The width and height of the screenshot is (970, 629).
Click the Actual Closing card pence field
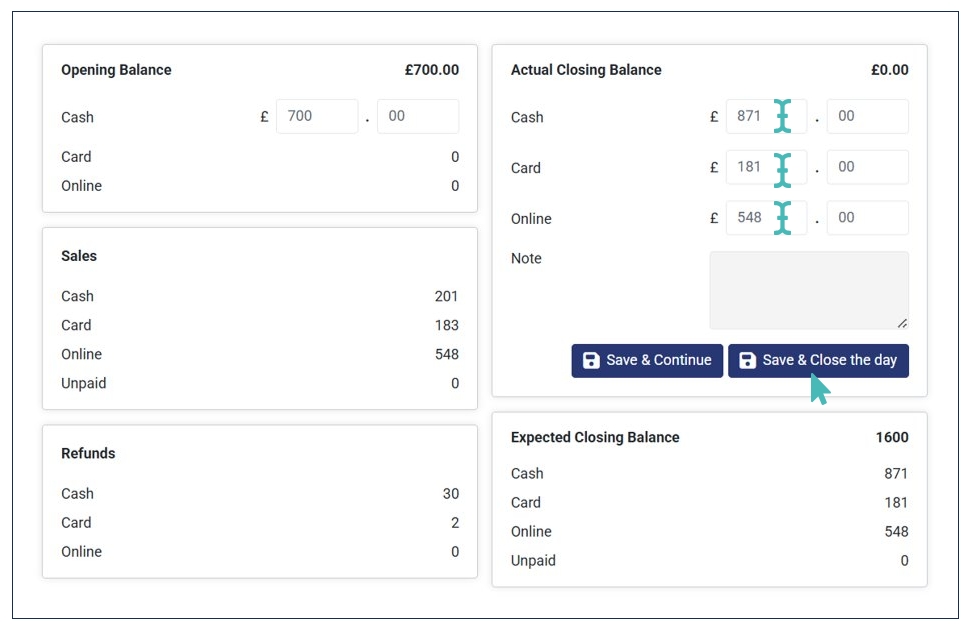click(x=867, y=167)
